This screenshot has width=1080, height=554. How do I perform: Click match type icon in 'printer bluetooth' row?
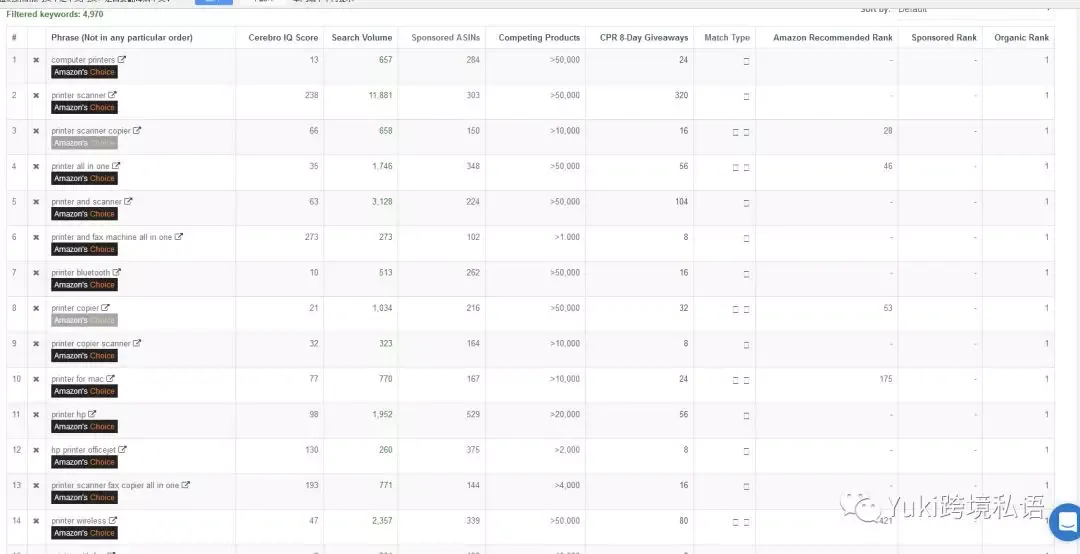click(x=746, y=274)
